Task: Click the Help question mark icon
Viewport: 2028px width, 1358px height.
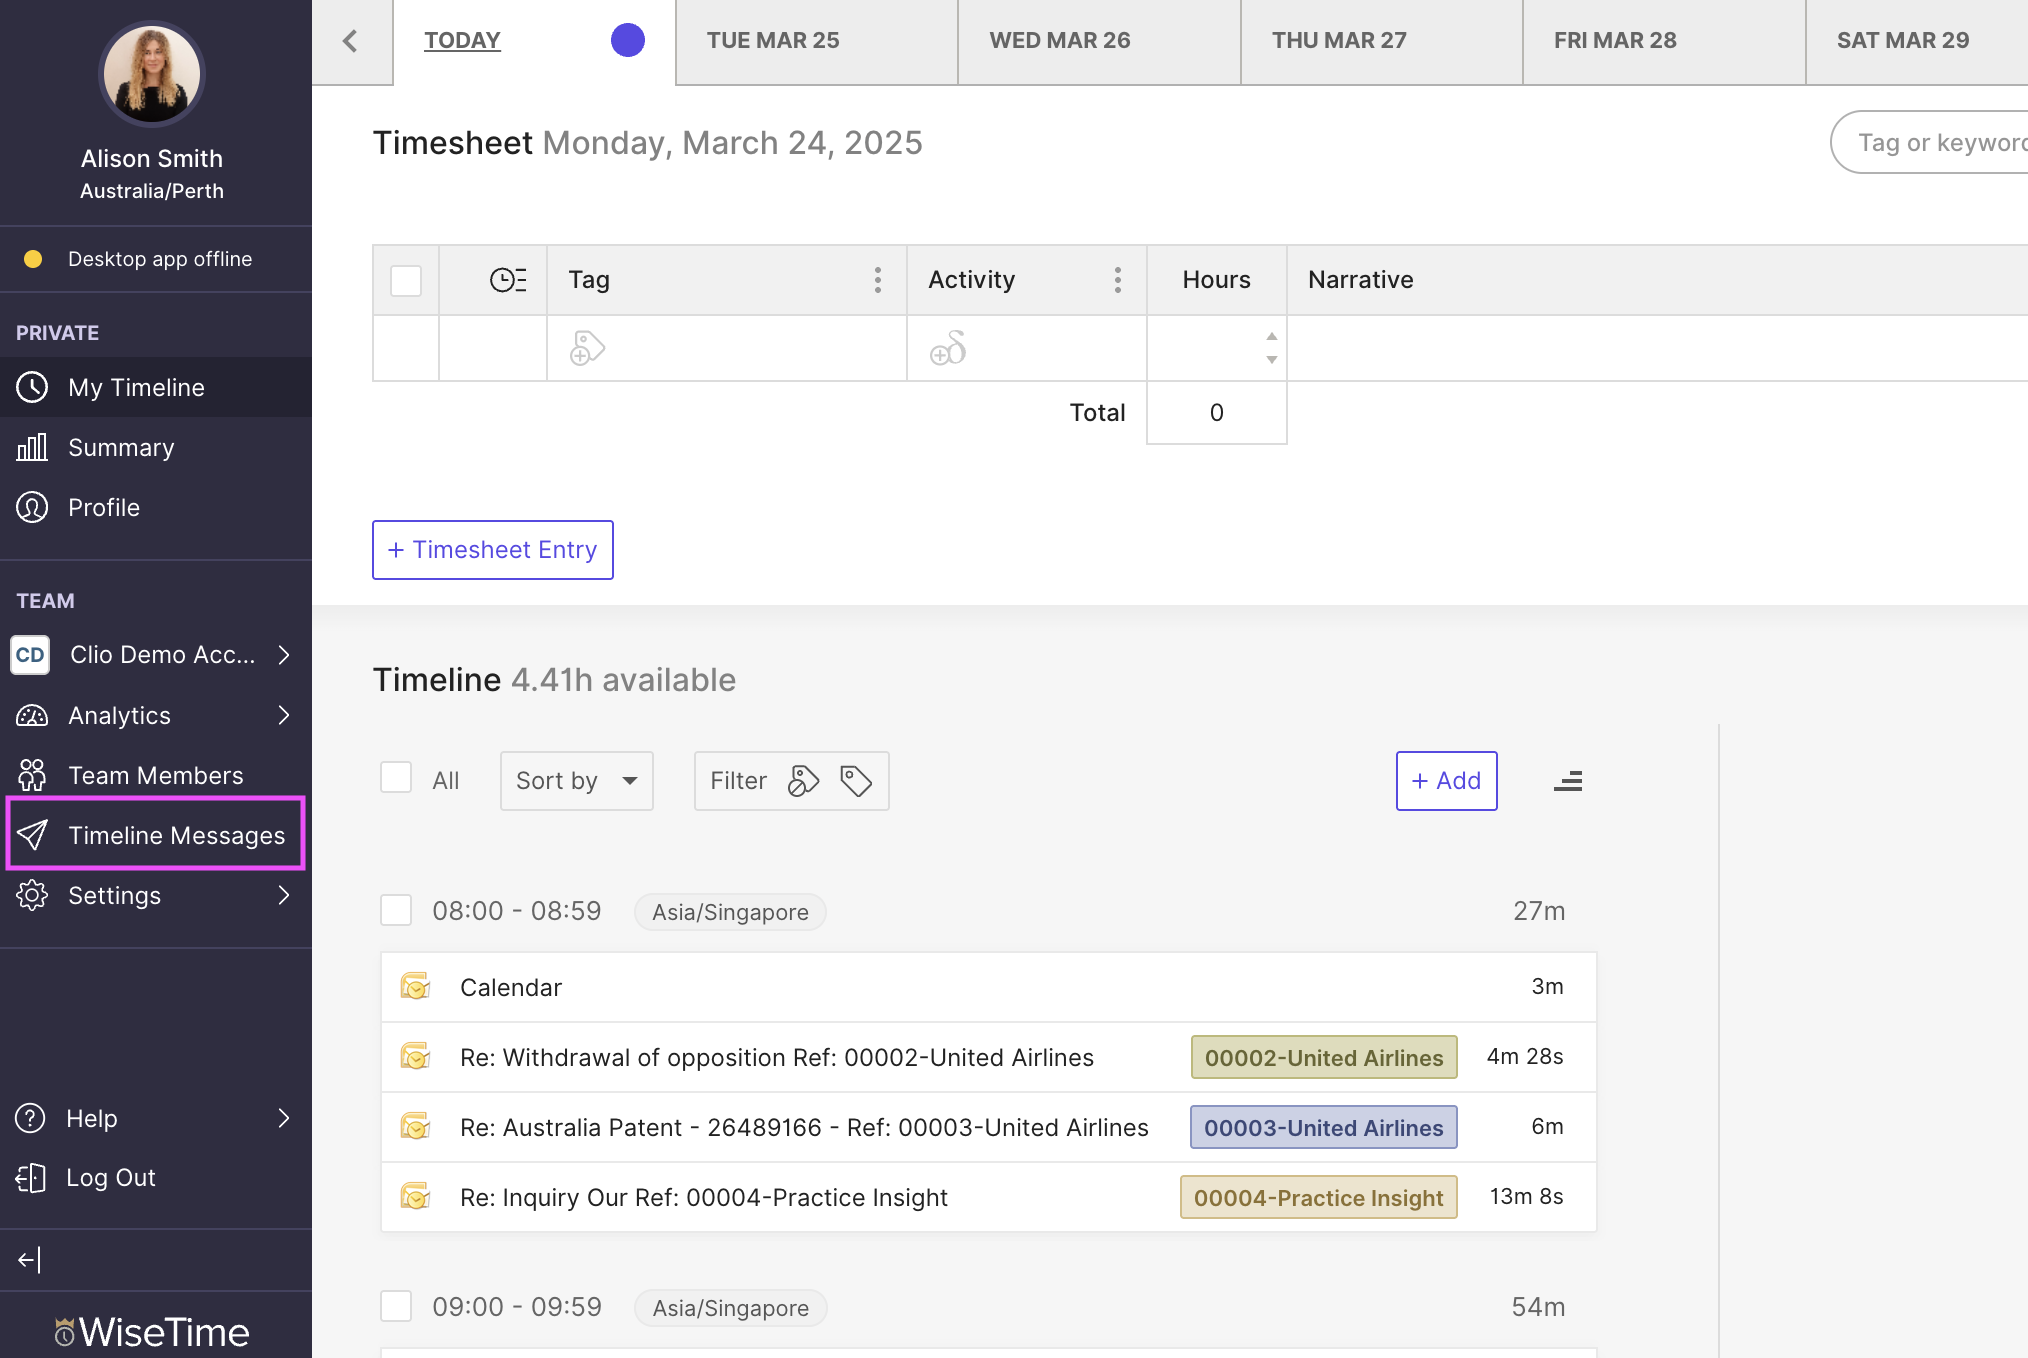Action: tap(30, 1118)
